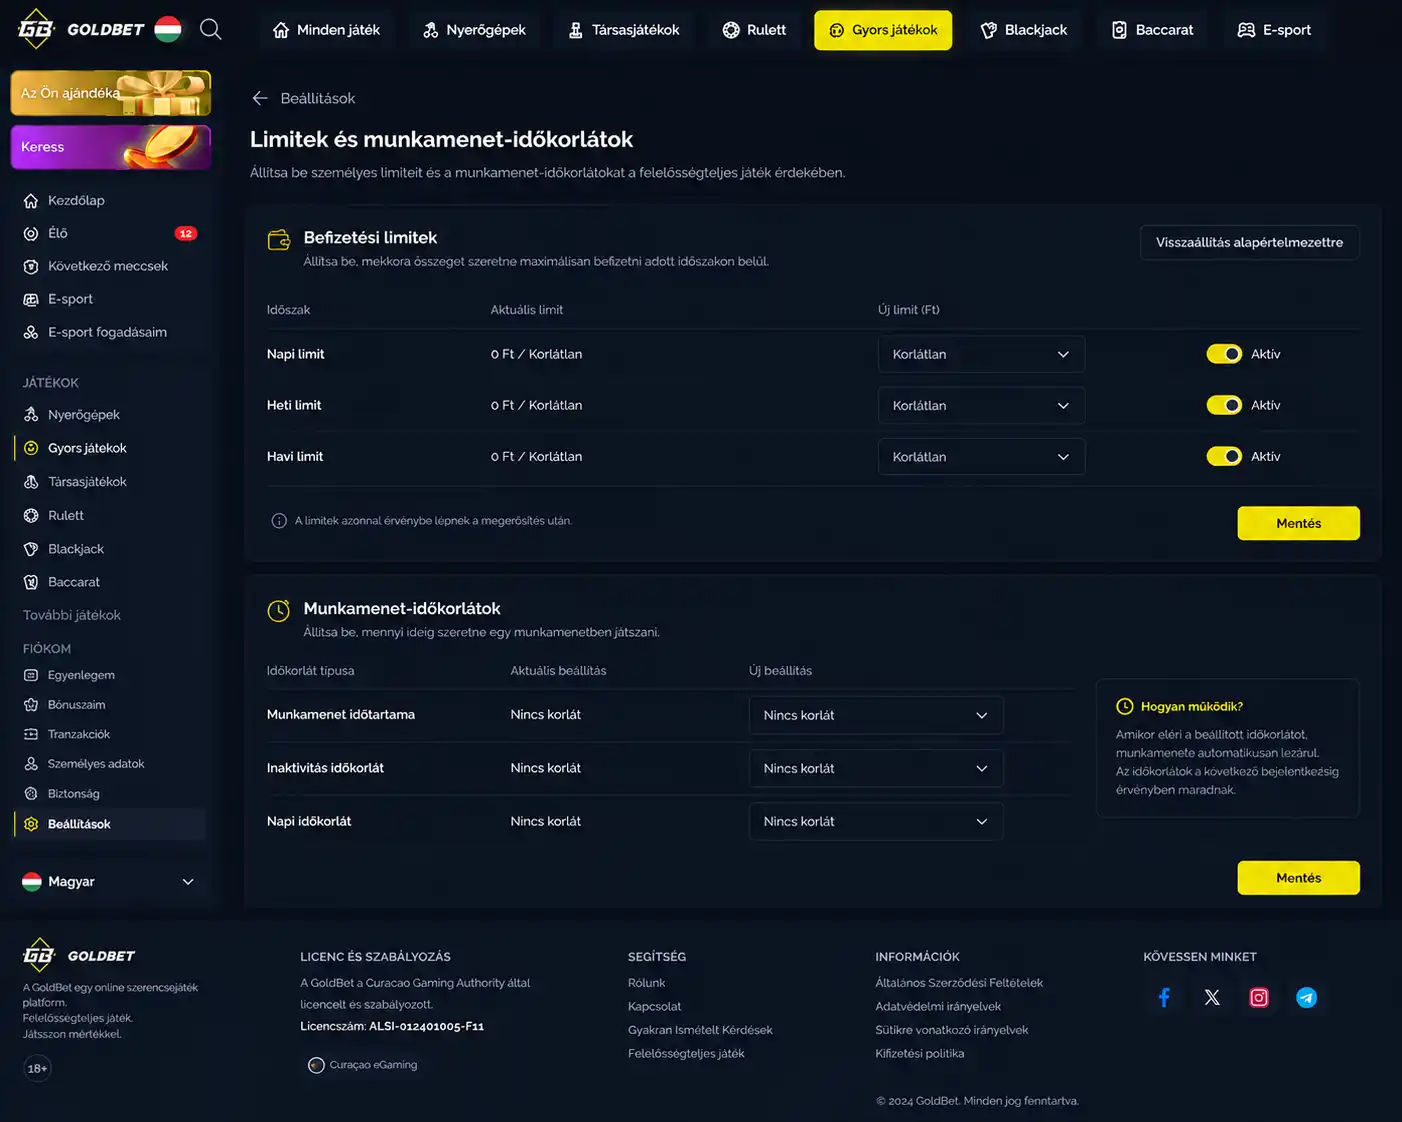The image size is (1402, 1122).
Task: Open the Társasjátékok top tab
Action: (624, 30)
